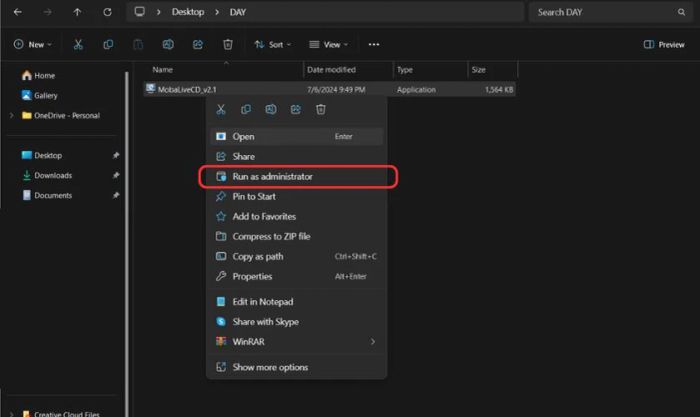The width and height of the screenshot is (700, 417).
Task: Open Properties from context menu
Action: tap(296, 276)
